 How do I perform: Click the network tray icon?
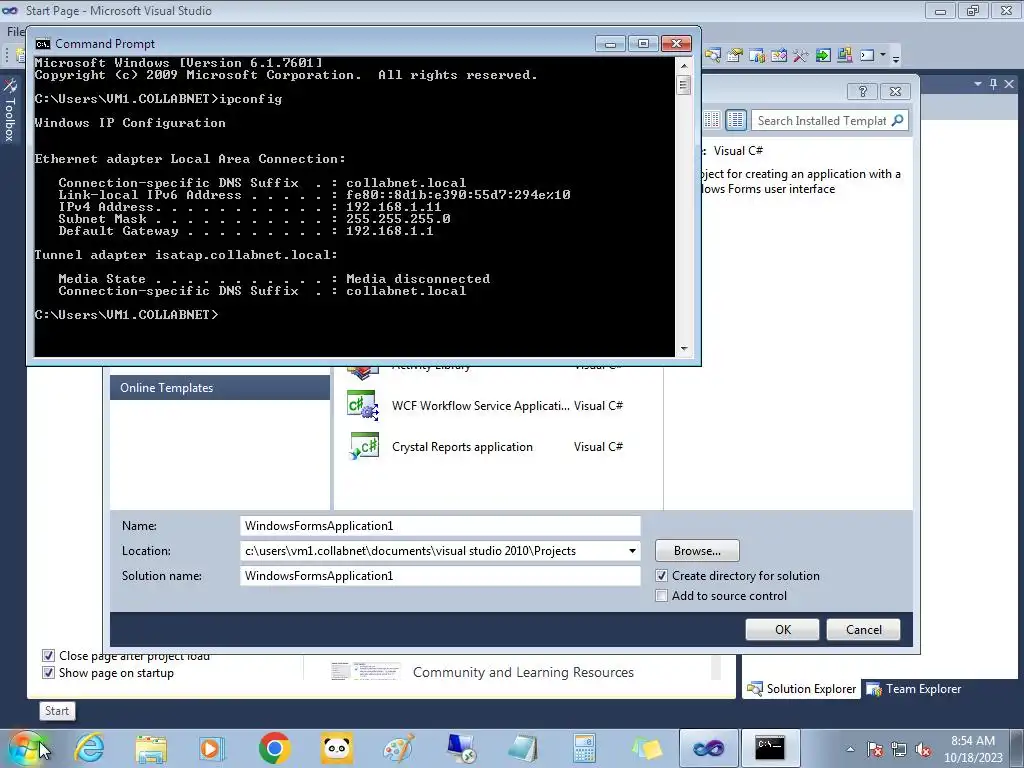pyautogui.click(x=899, y=750)
